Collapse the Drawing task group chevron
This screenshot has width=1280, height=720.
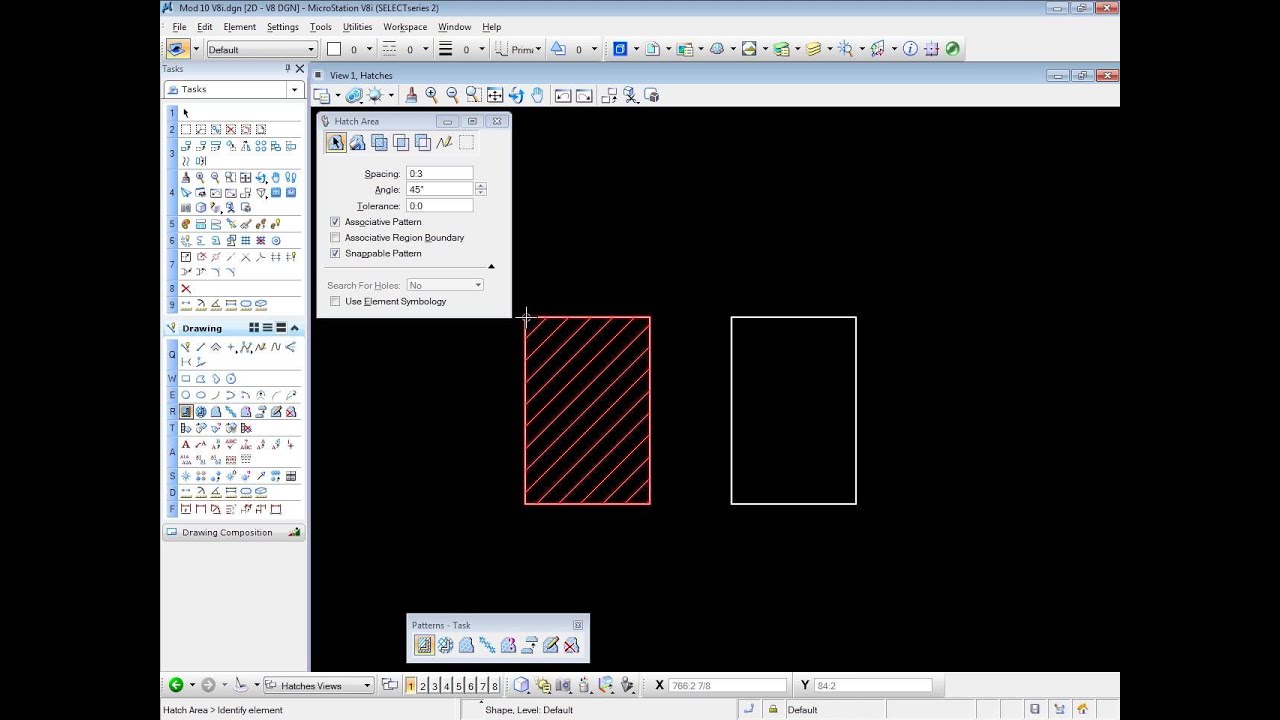(294, 328)
